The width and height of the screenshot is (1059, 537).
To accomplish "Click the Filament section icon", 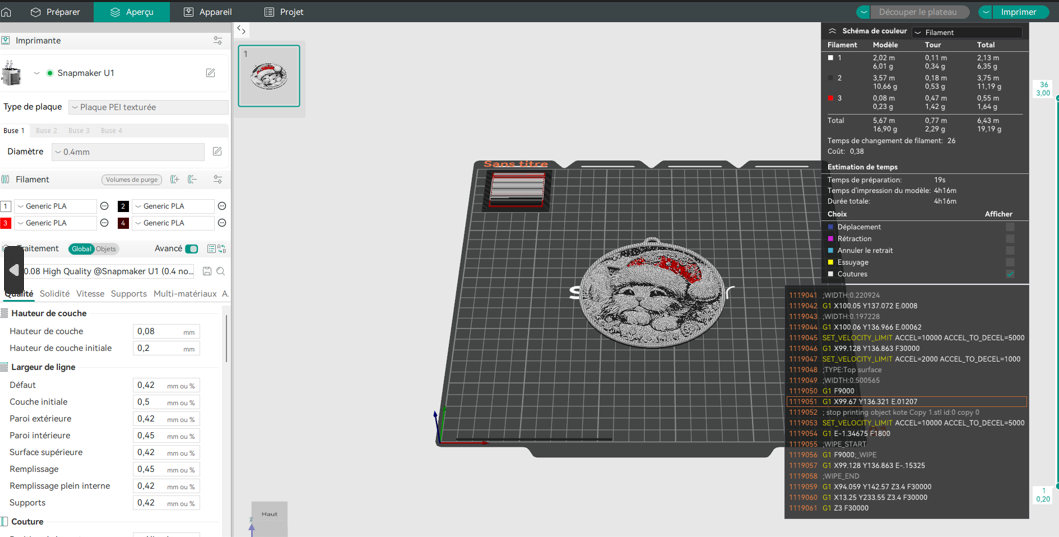I will click(x=5, y=180).
